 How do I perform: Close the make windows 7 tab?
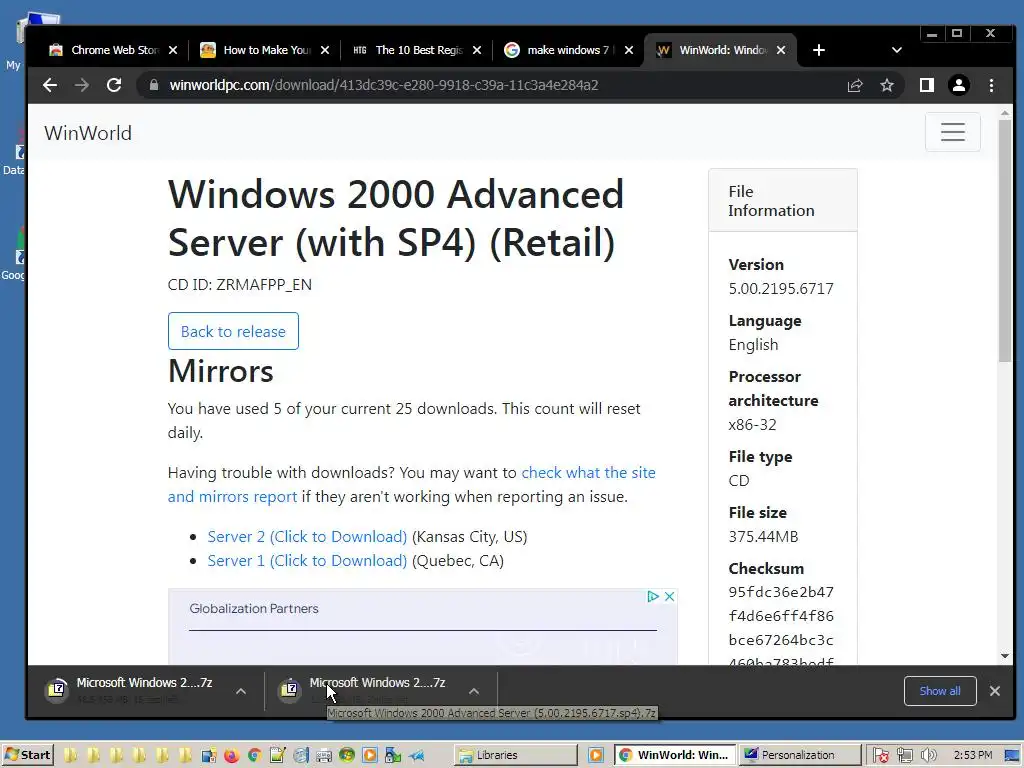coord(629,50)
